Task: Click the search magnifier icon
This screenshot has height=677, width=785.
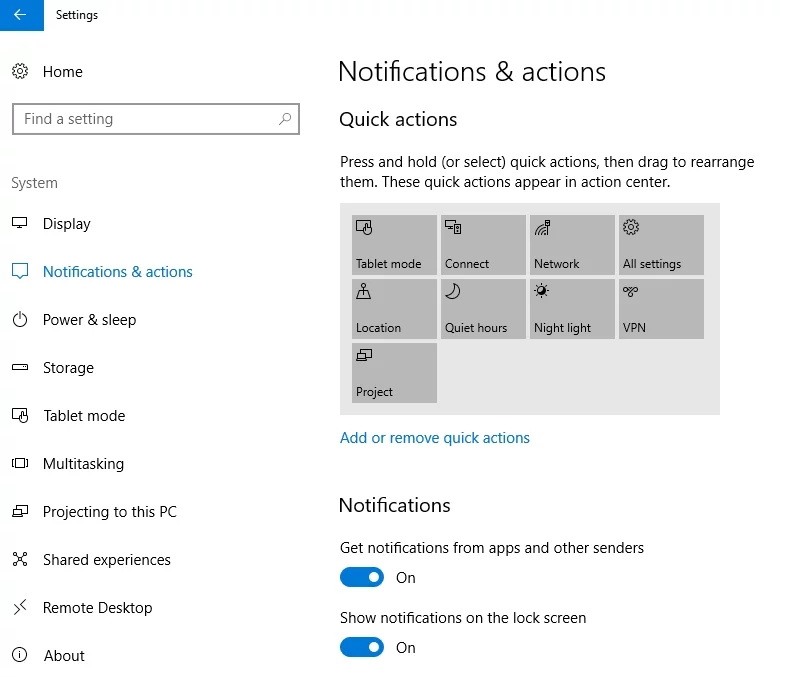Action: (x=285, y=119)
